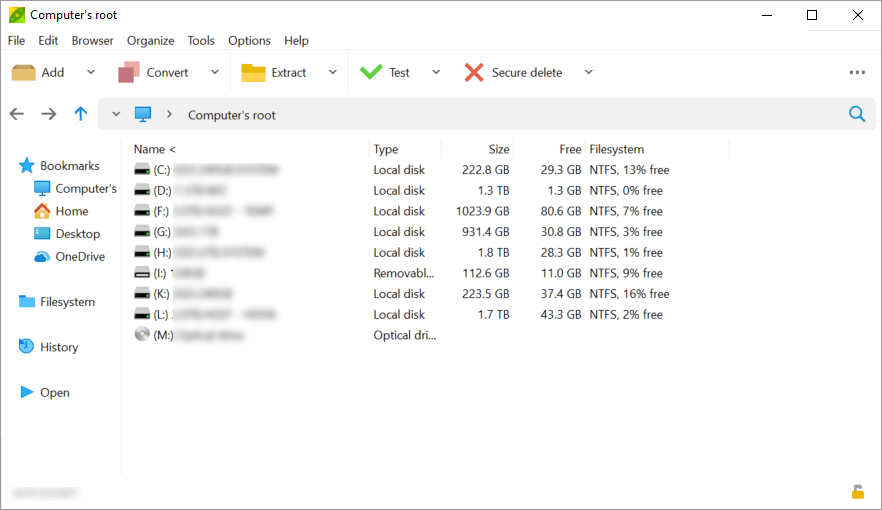Expand the Secure delete dropdown arrow

tap(589, 72)
